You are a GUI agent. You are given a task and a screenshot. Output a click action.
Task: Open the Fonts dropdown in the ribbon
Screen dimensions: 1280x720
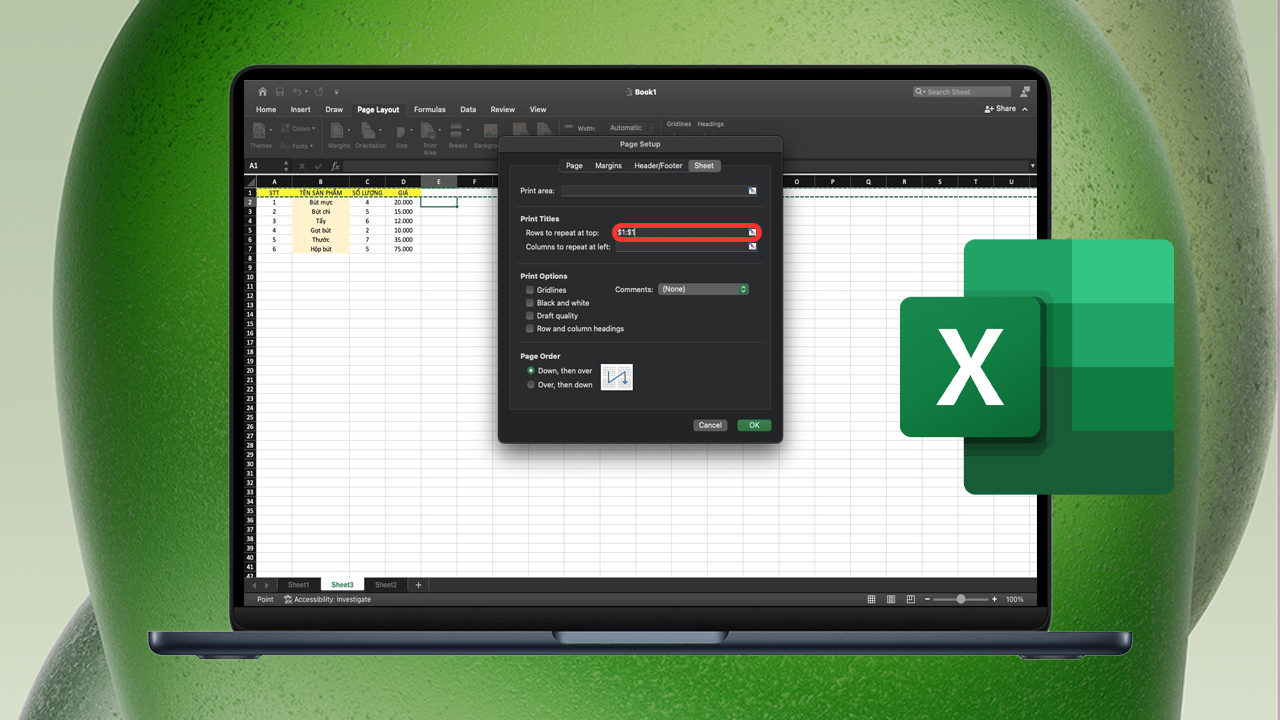(x=297, y=144)
